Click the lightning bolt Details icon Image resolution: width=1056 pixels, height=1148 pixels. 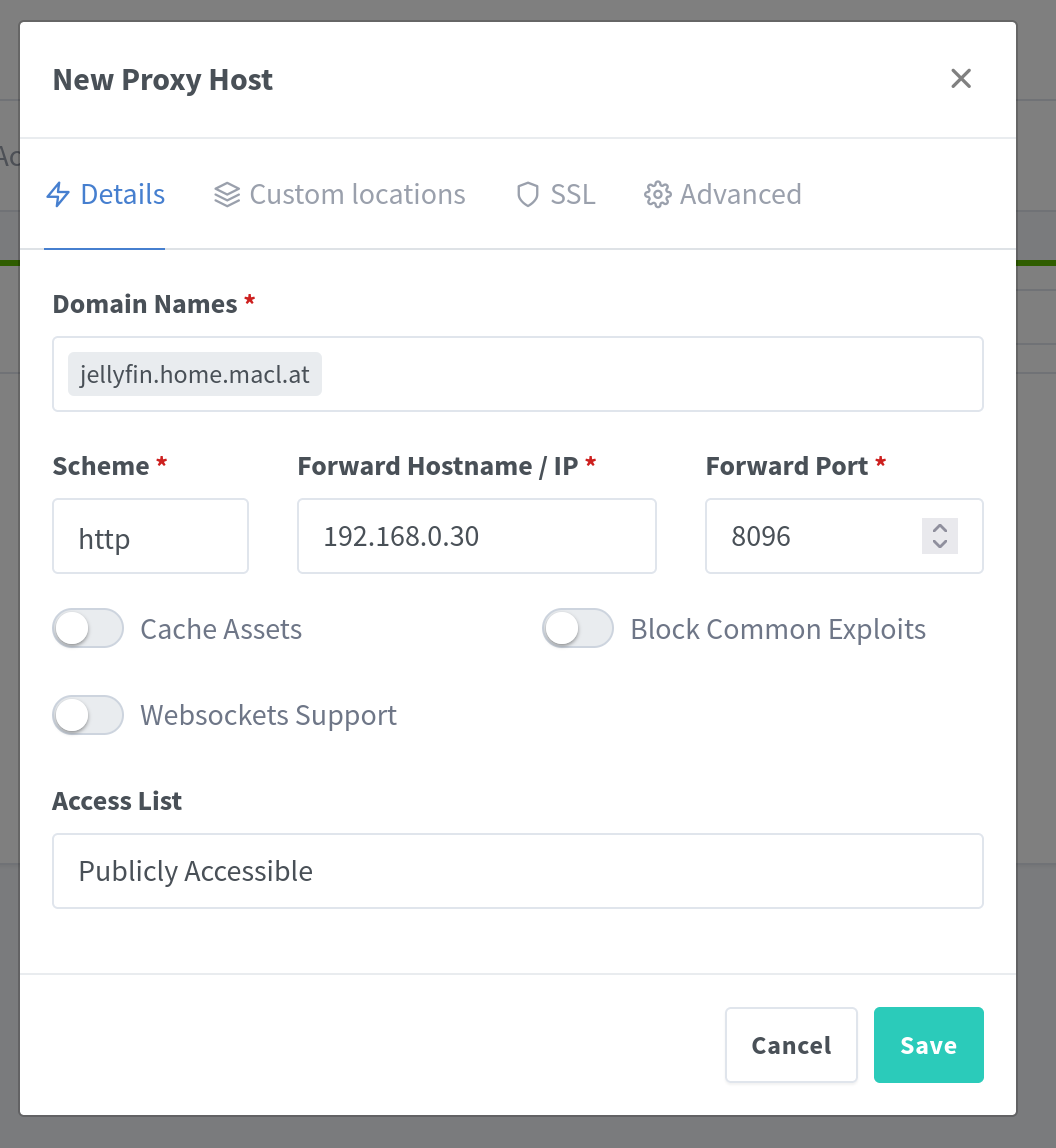tap(59, 194)
